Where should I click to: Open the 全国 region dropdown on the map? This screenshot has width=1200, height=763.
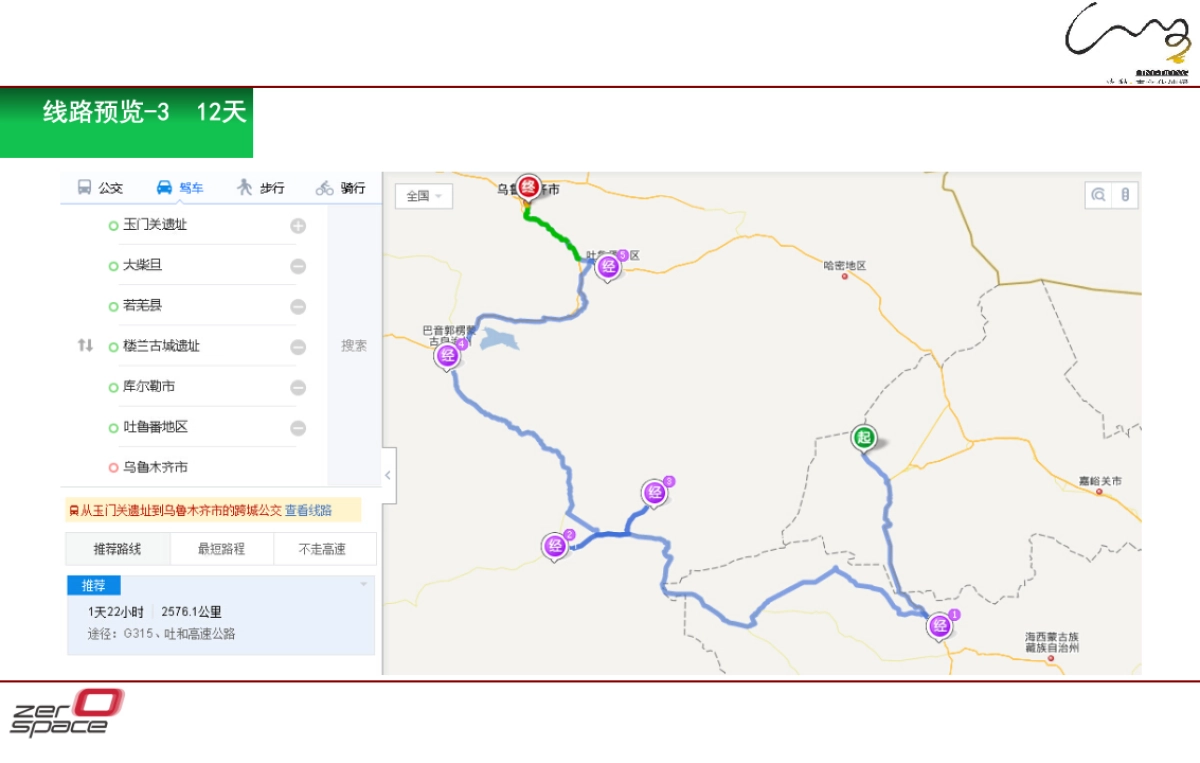coord(423,196)
